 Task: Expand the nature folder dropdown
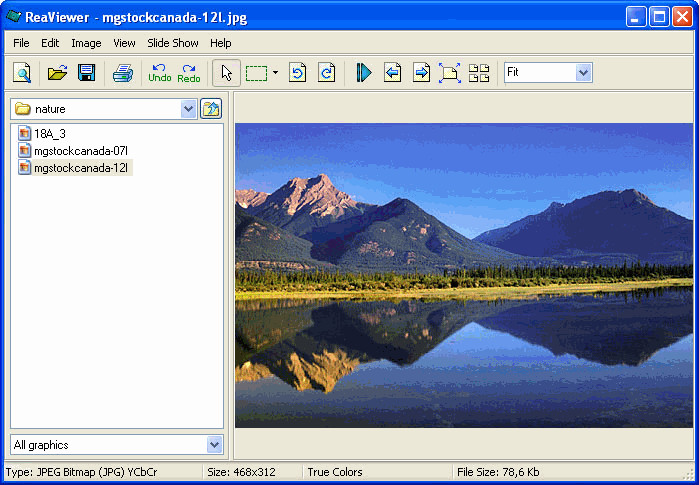point(189,109)
